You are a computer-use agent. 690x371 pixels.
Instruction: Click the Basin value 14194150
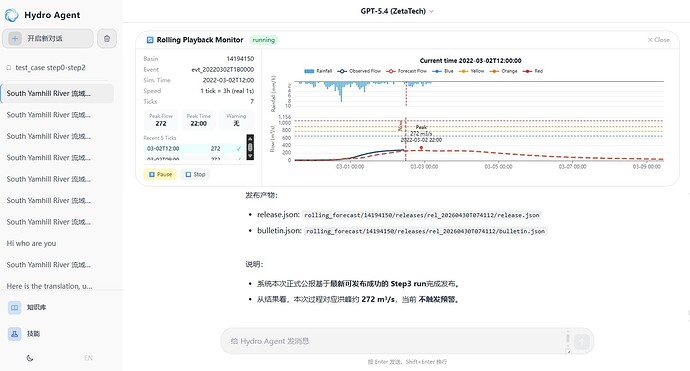point(240,59)
